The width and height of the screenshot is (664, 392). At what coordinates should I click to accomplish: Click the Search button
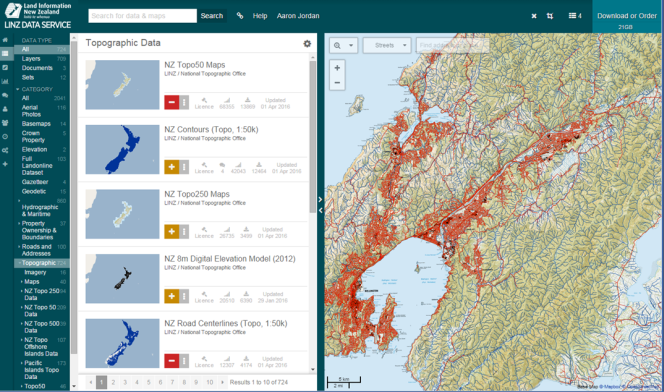[x=212, y=16]
